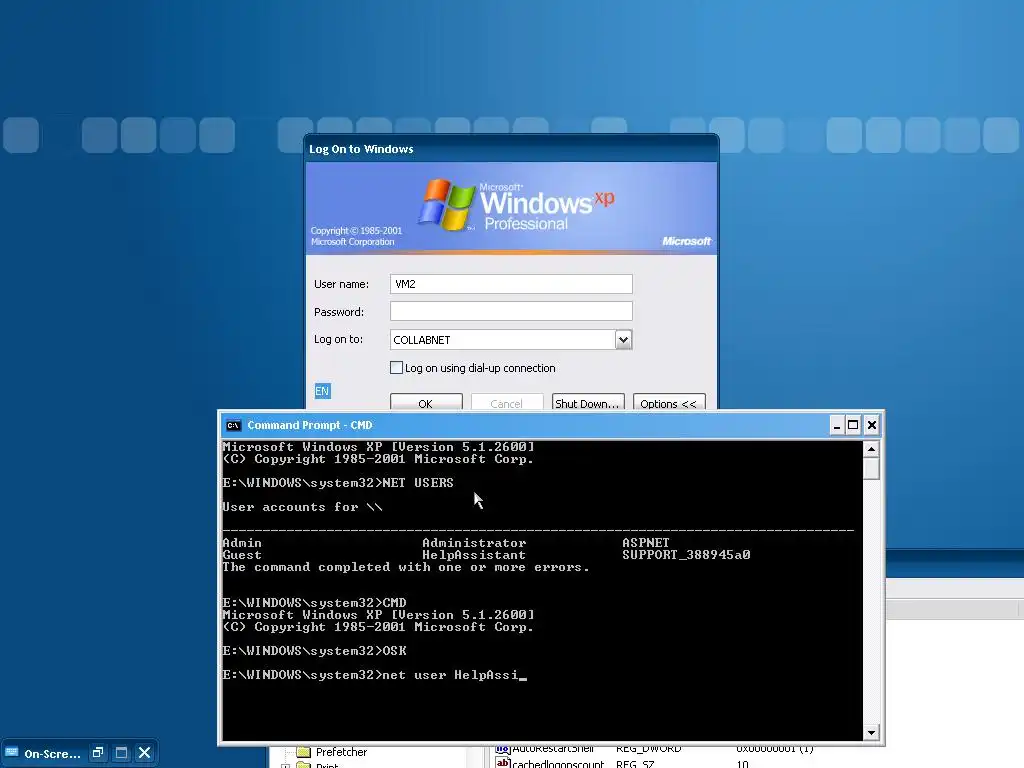Screen dimensions: 1024x768
Task: Click the greyed Cancel button
Action: (507, 402)
